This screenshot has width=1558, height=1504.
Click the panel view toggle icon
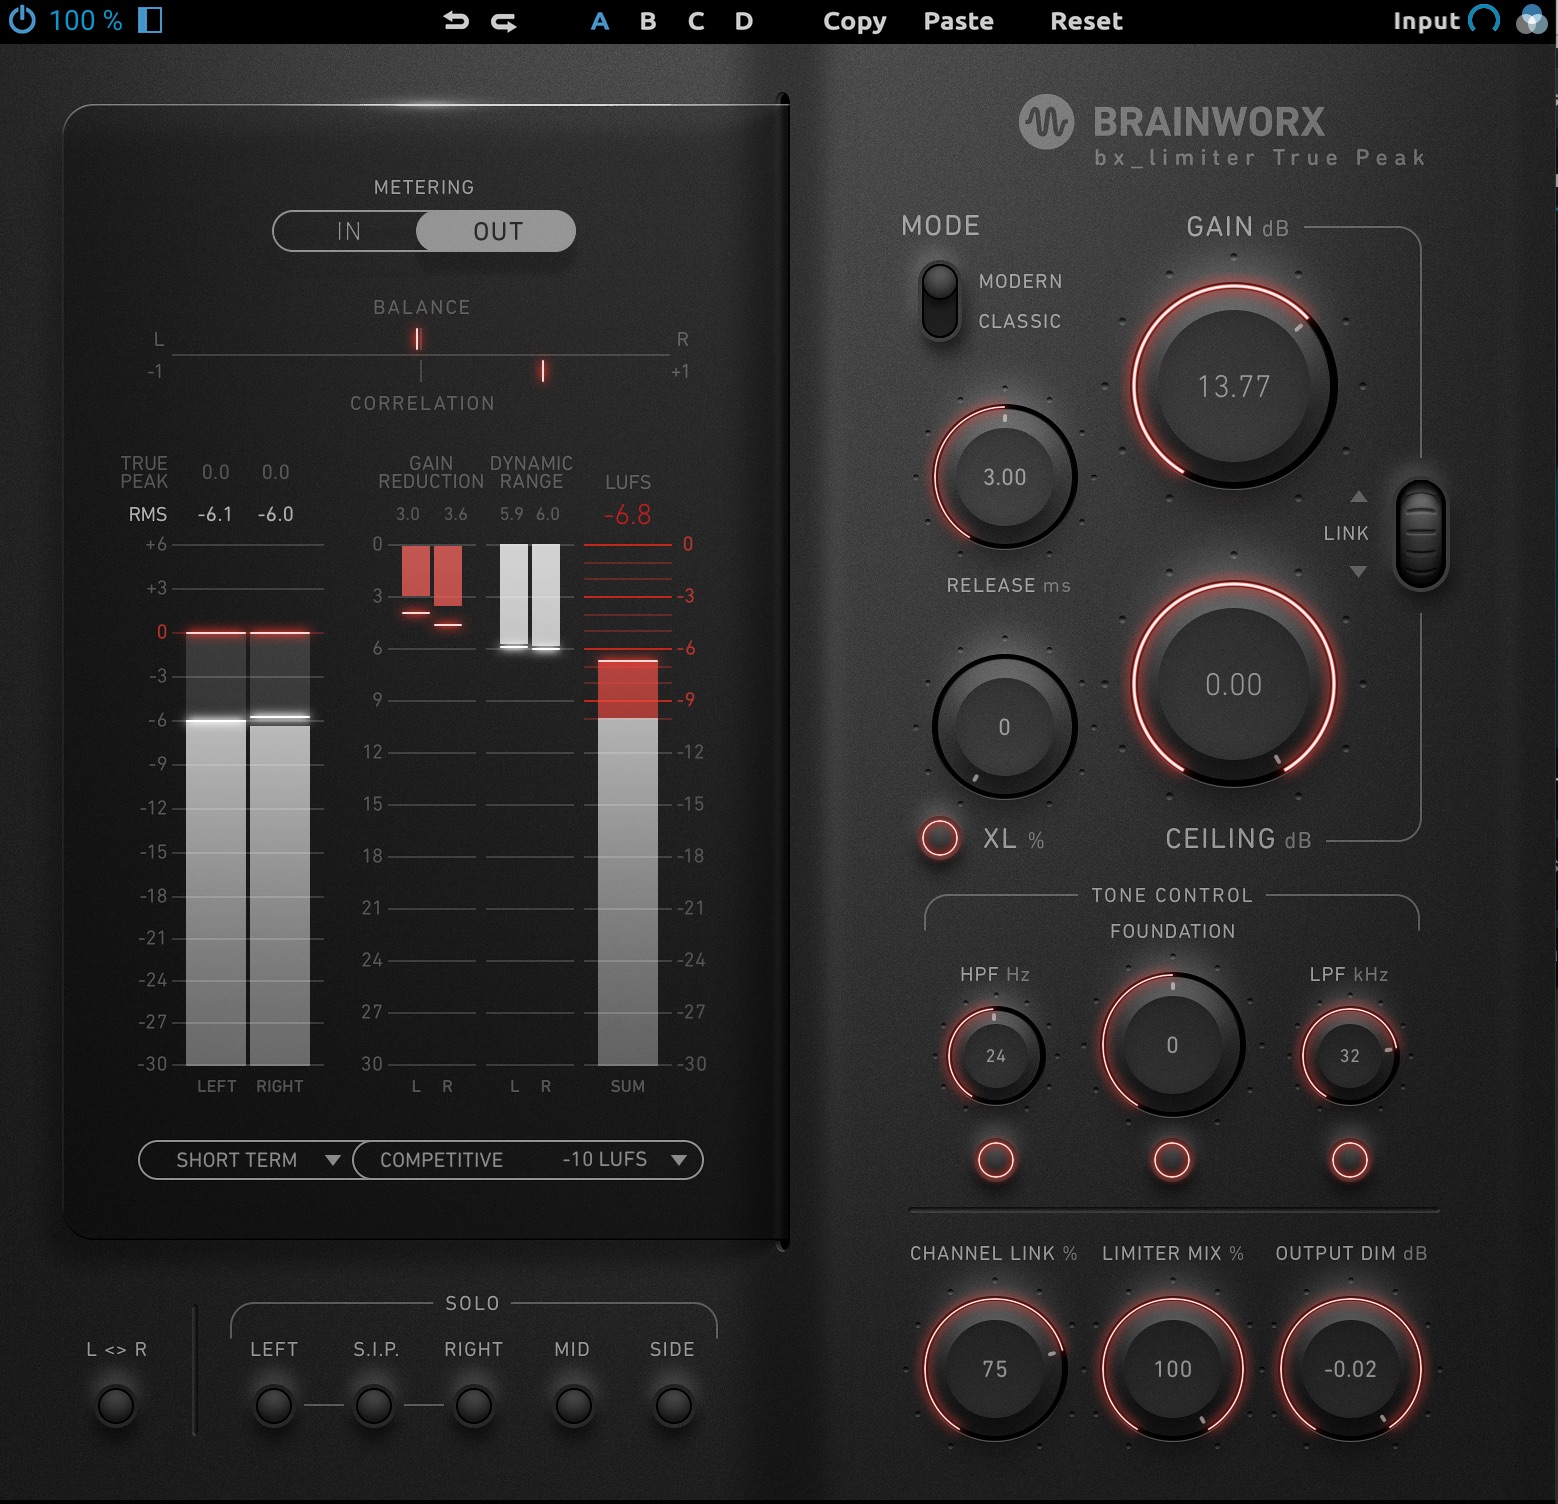150,20
